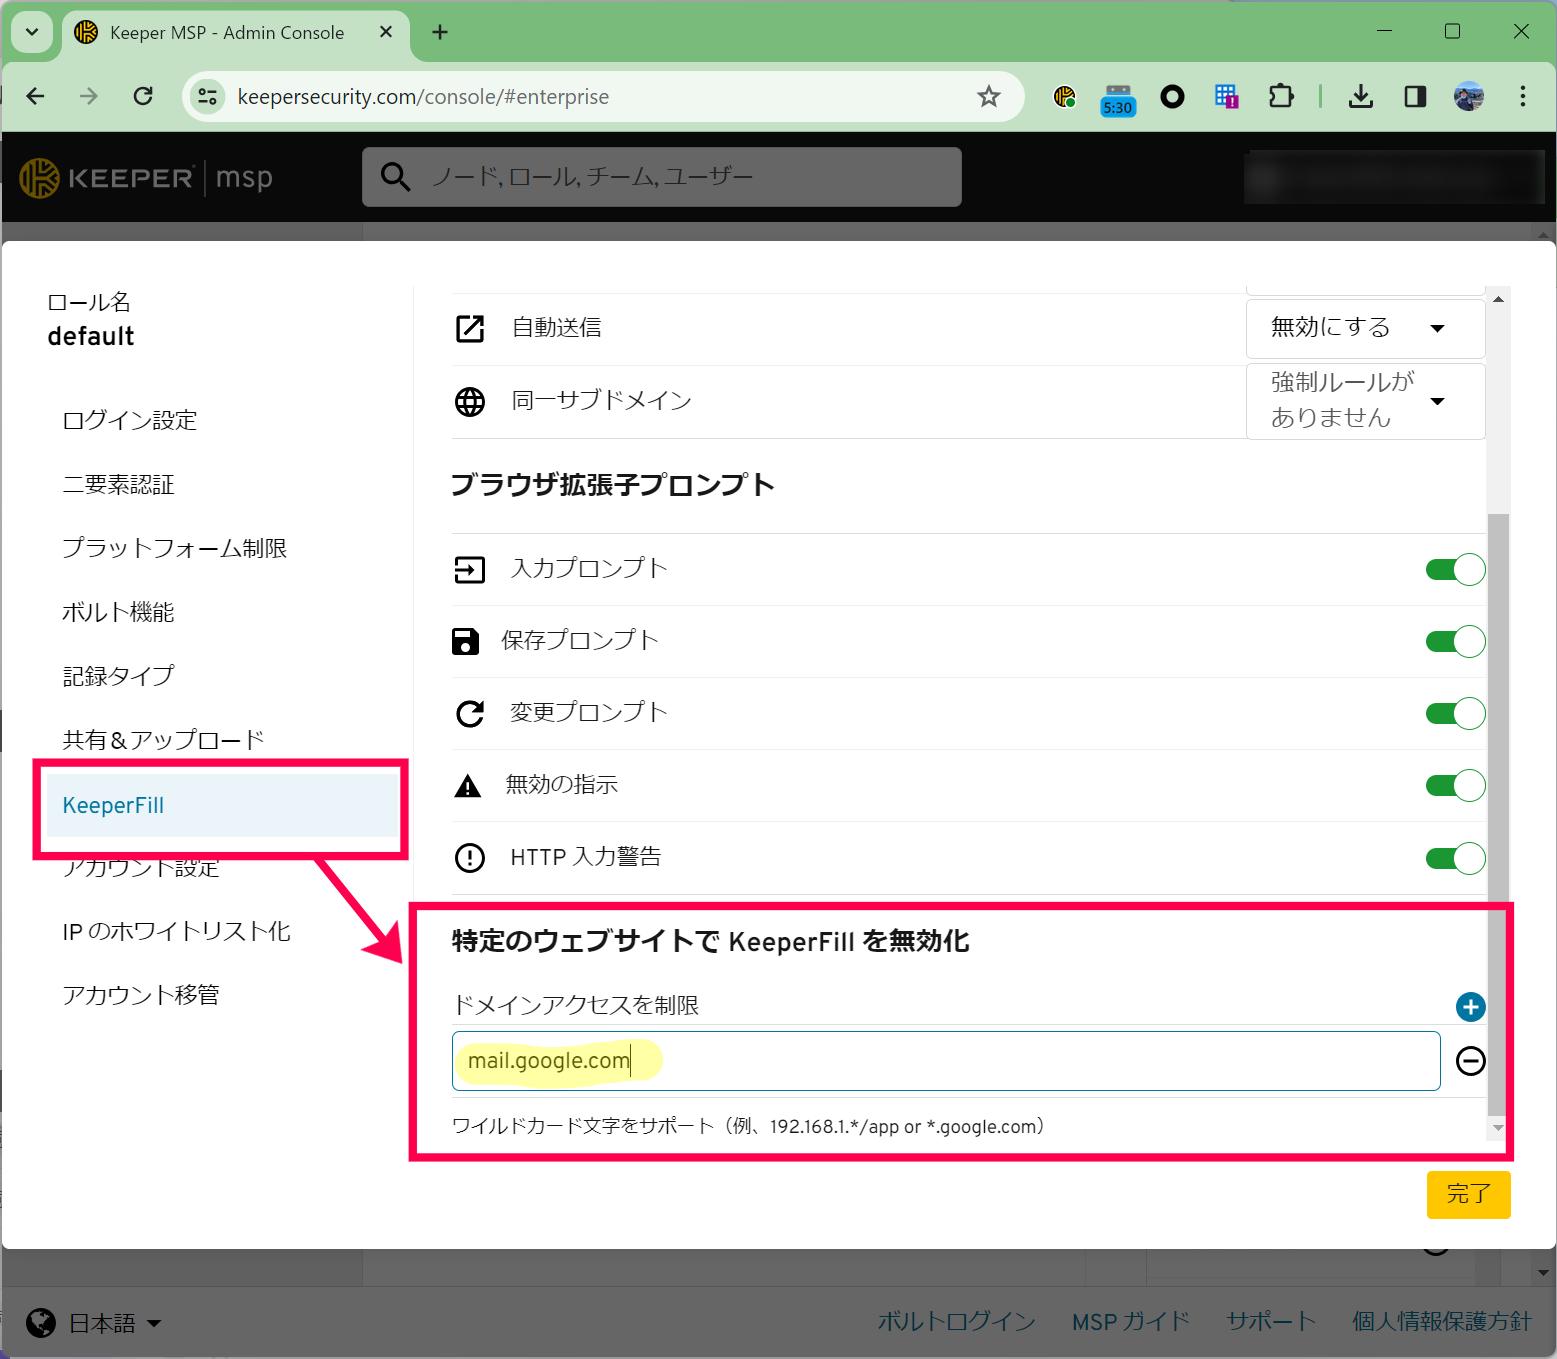Viewport: 1557px width, 1359px height.
Task: Open the 同一サブドメイン enforcement dropdown
Action: click(1365, 401)
